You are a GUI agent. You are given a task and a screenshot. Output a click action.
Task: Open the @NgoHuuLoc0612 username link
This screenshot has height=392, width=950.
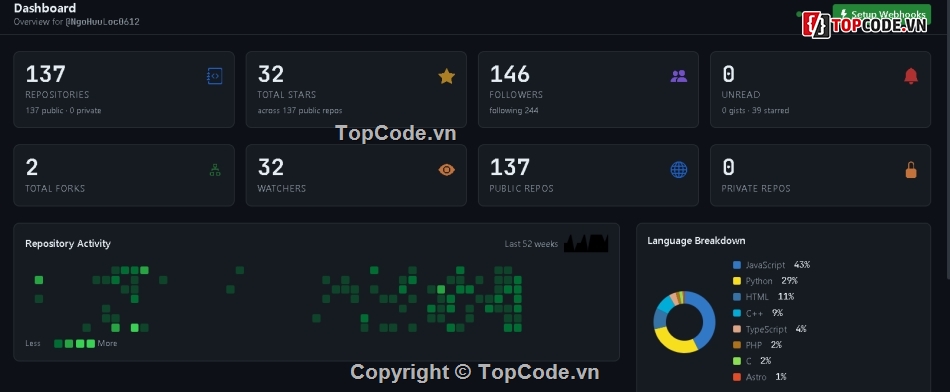point(102,22)
